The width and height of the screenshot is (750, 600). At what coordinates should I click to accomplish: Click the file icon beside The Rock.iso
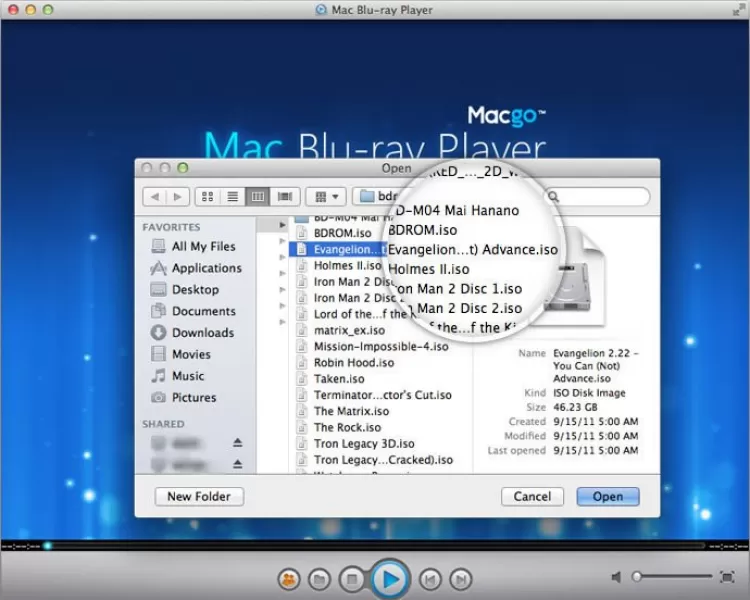(x=301, y=428)
